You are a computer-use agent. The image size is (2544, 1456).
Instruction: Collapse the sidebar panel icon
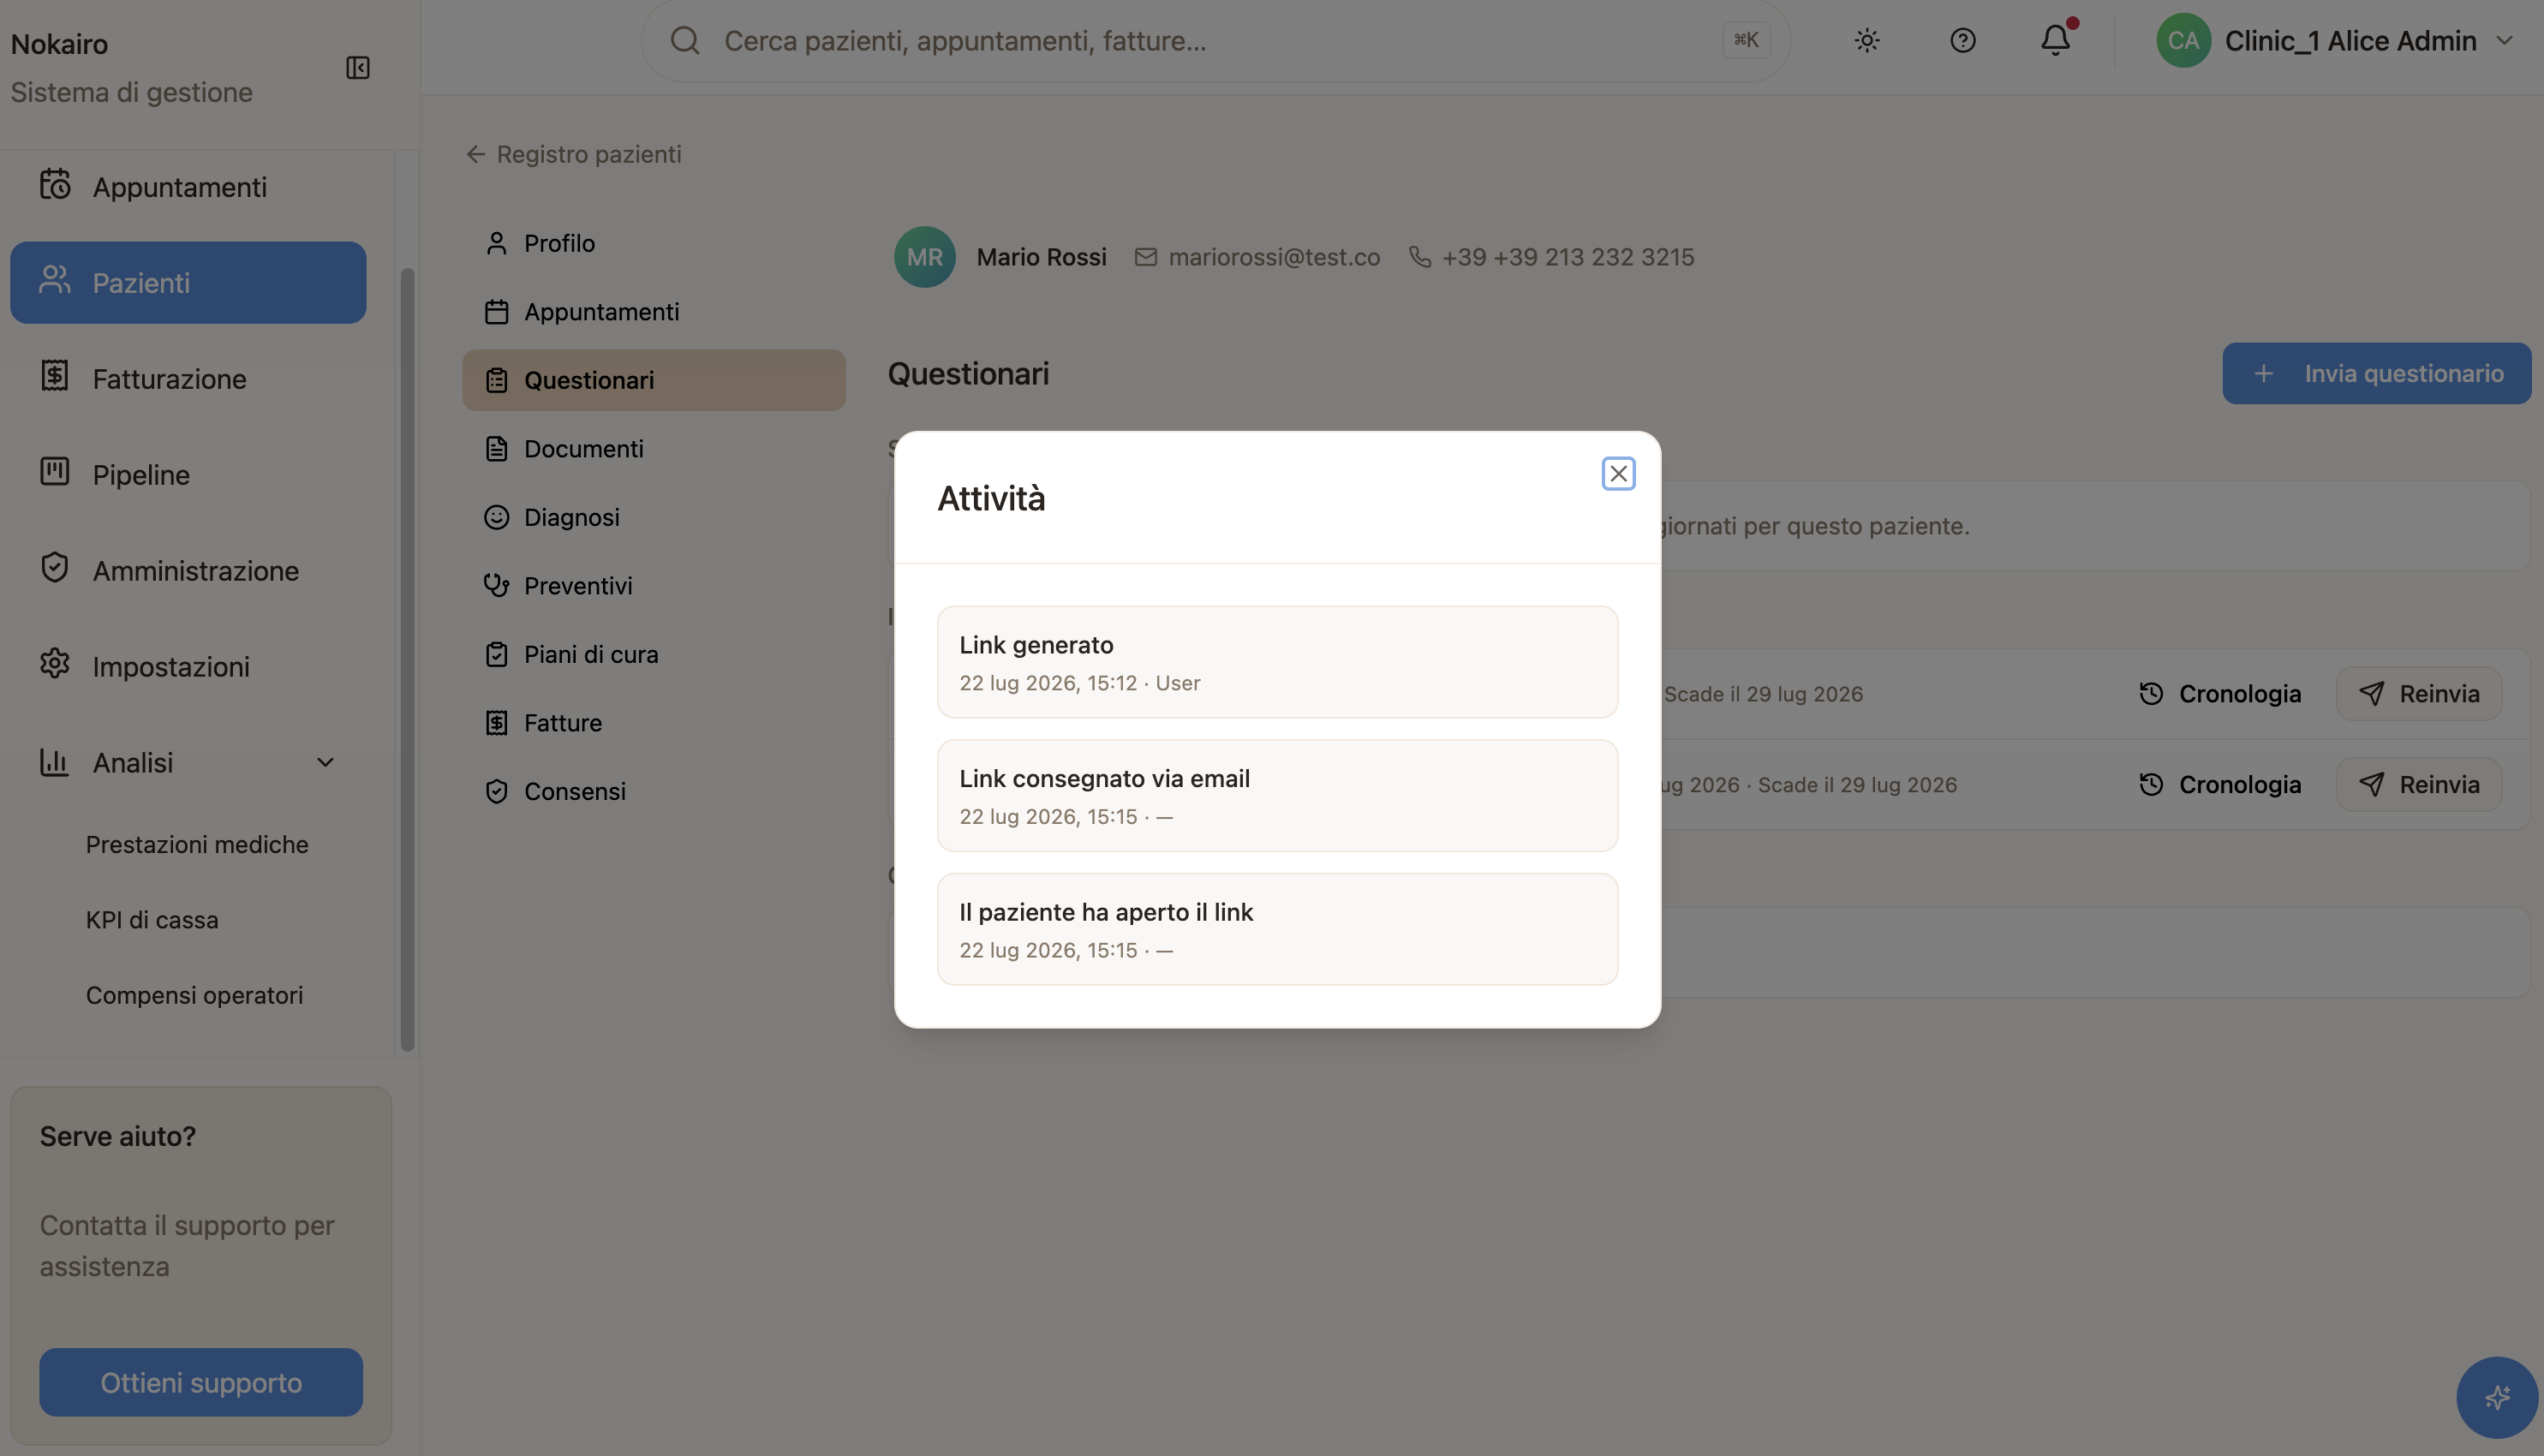click(x=357, y=67)
